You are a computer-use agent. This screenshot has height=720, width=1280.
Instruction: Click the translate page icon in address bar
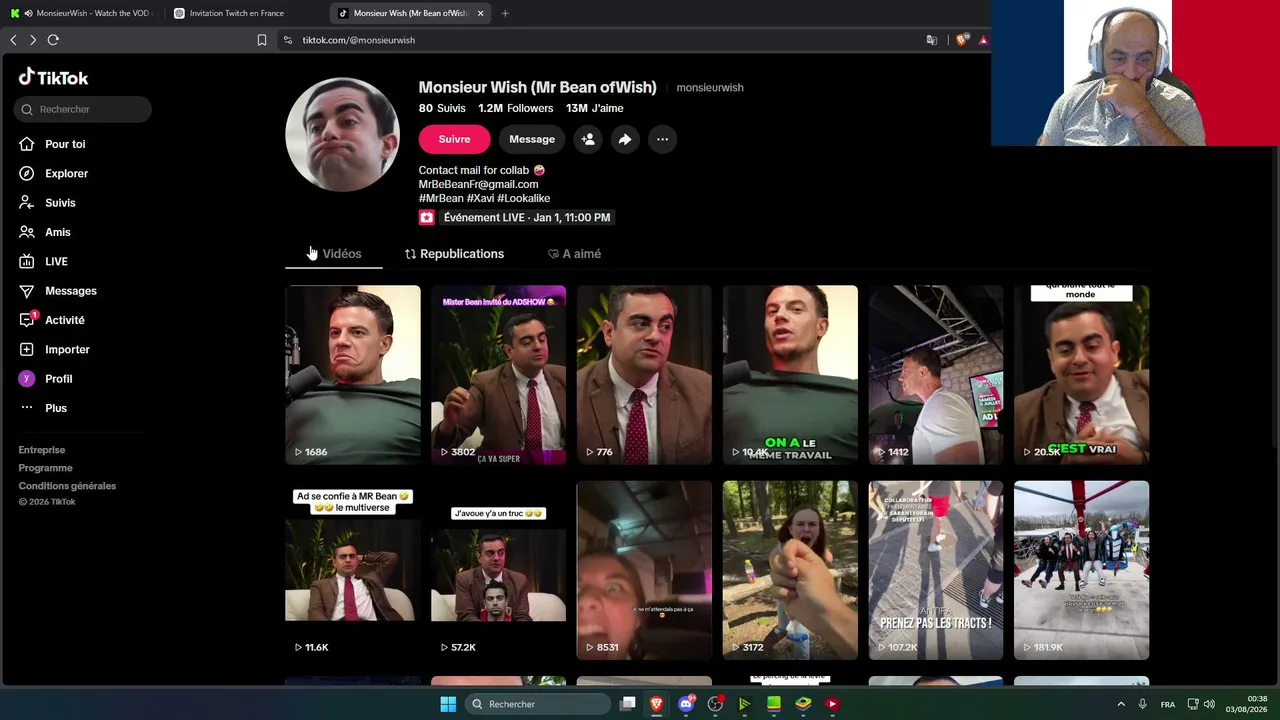point(931,40)
